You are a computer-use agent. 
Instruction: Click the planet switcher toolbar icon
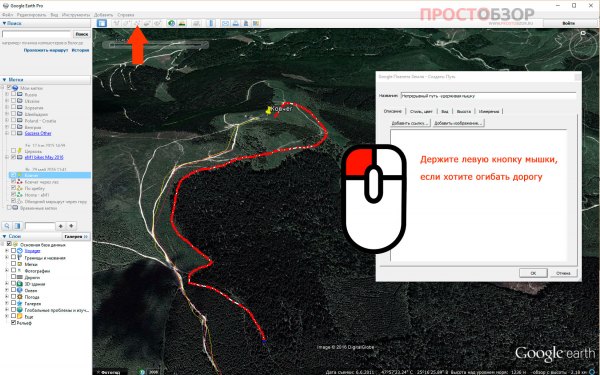point(196,23)
